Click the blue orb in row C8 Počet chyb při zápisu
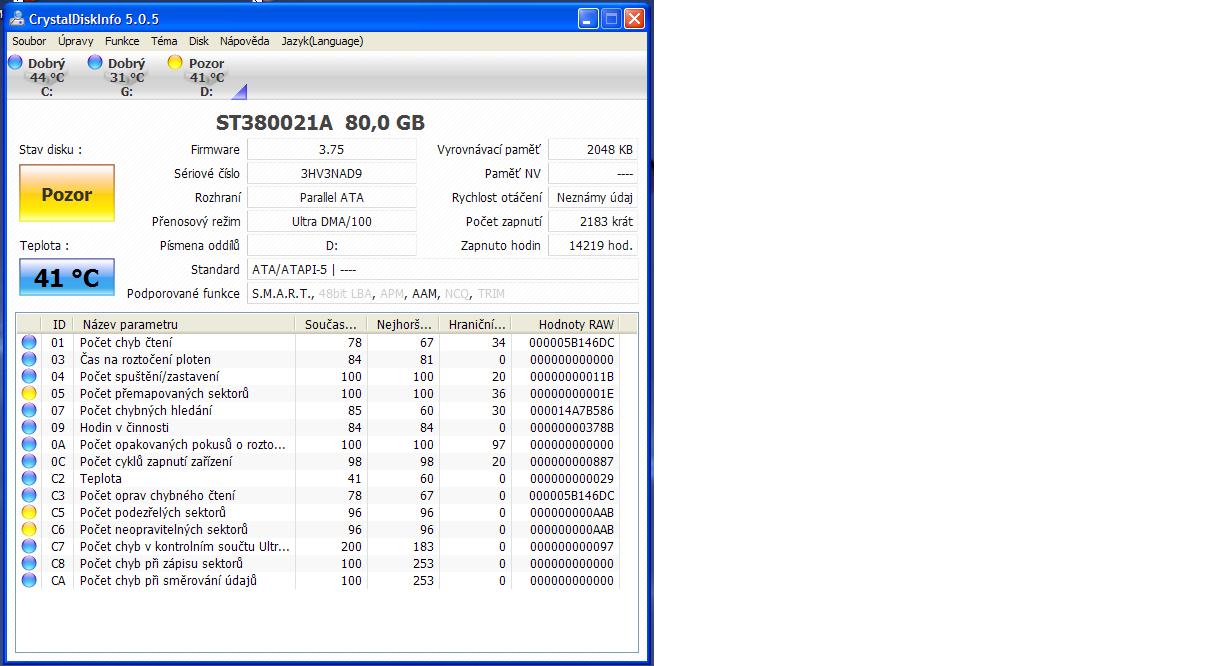The image size is (1215, 666). point(29,563)
